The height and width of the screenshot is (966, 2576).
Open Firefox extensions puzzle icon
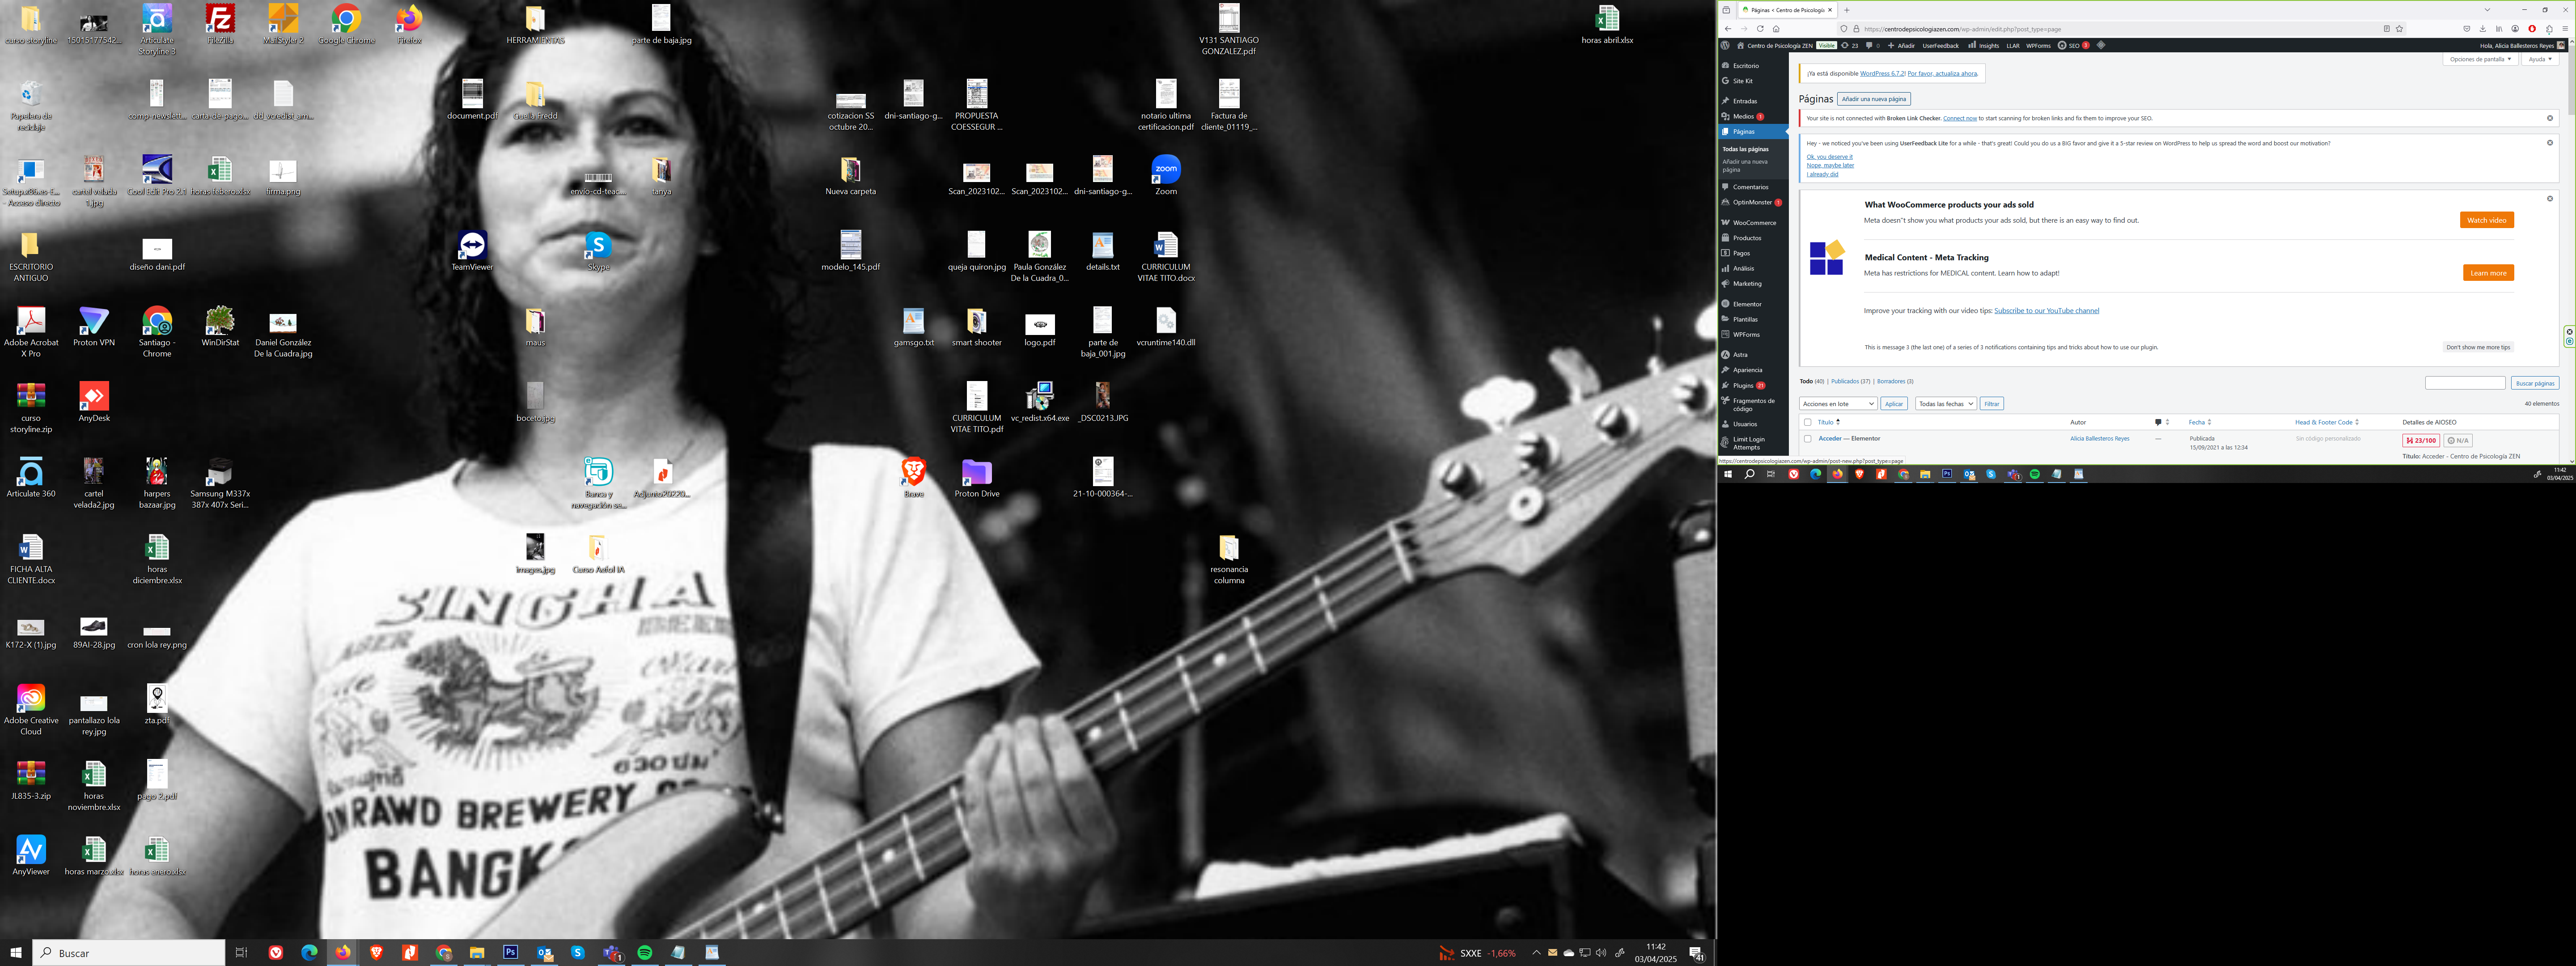(x=2549, y=29)
